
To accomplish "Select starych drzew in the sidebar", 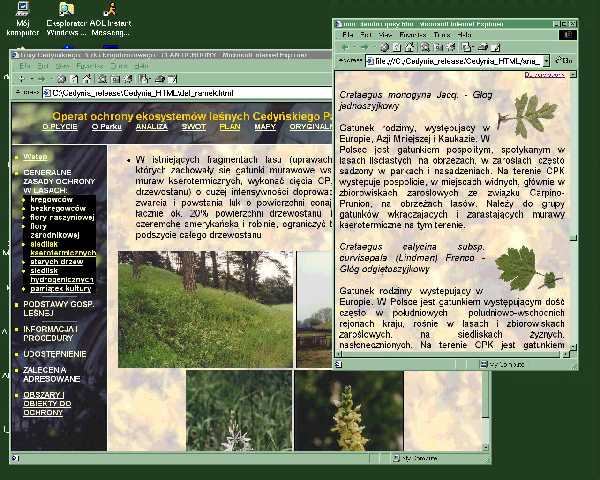I will point(57,262).
